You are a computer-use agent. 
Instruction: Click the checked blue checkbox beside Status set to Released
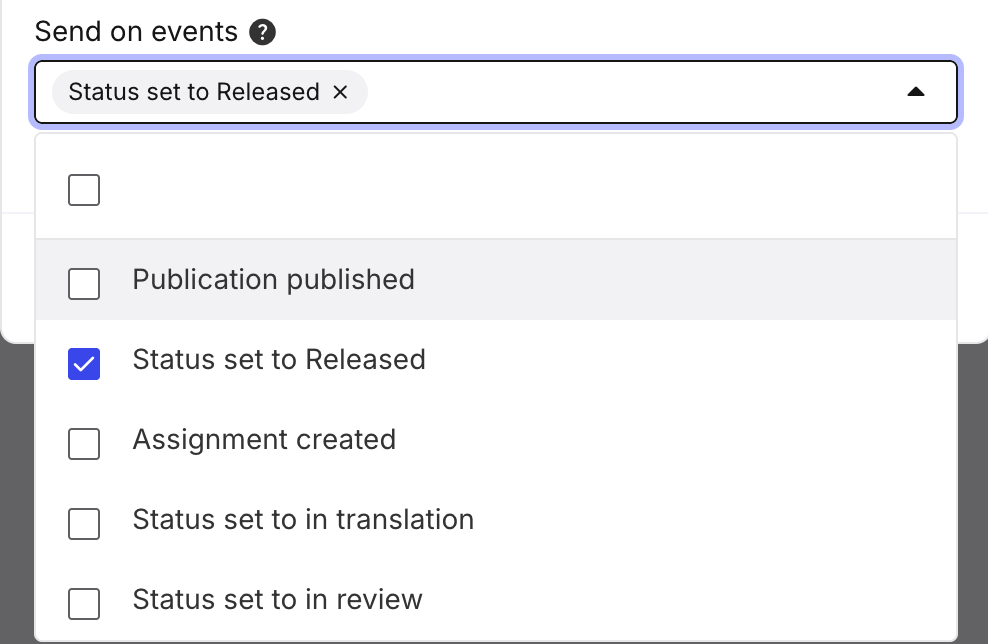(x=84, y=364)
